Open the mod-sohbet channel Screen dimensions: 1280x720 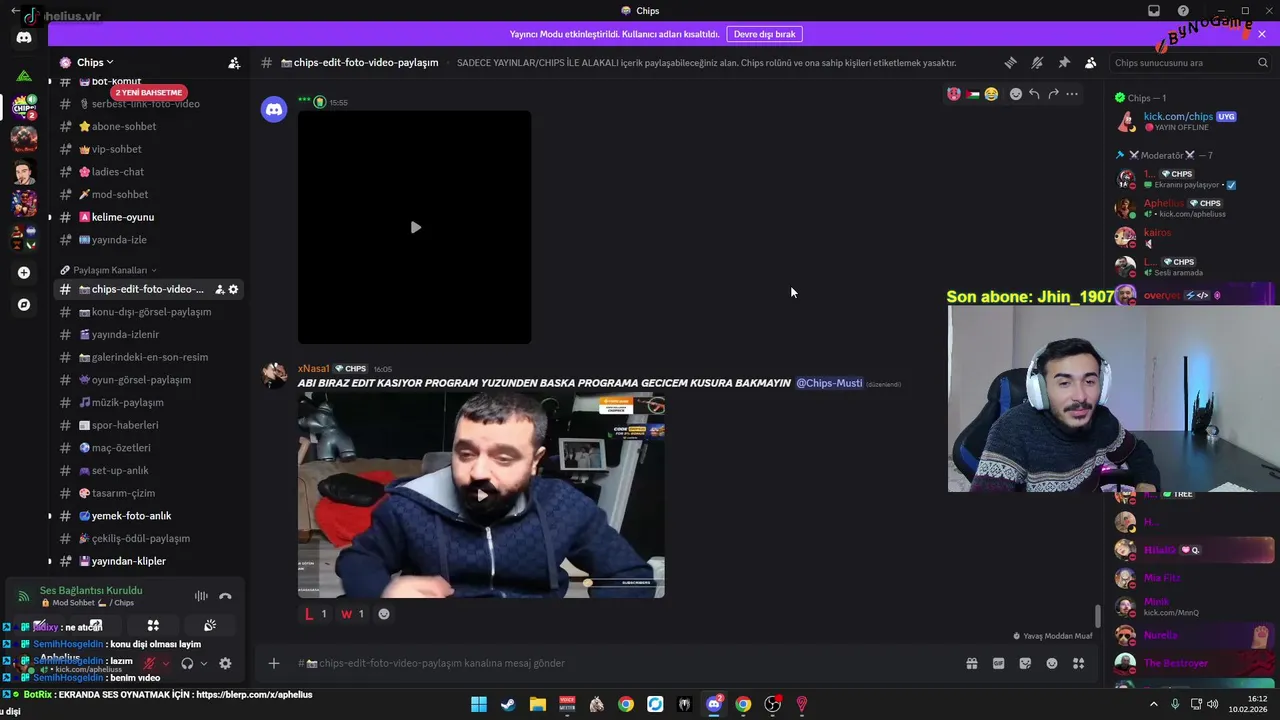click(x=146, y=195)
